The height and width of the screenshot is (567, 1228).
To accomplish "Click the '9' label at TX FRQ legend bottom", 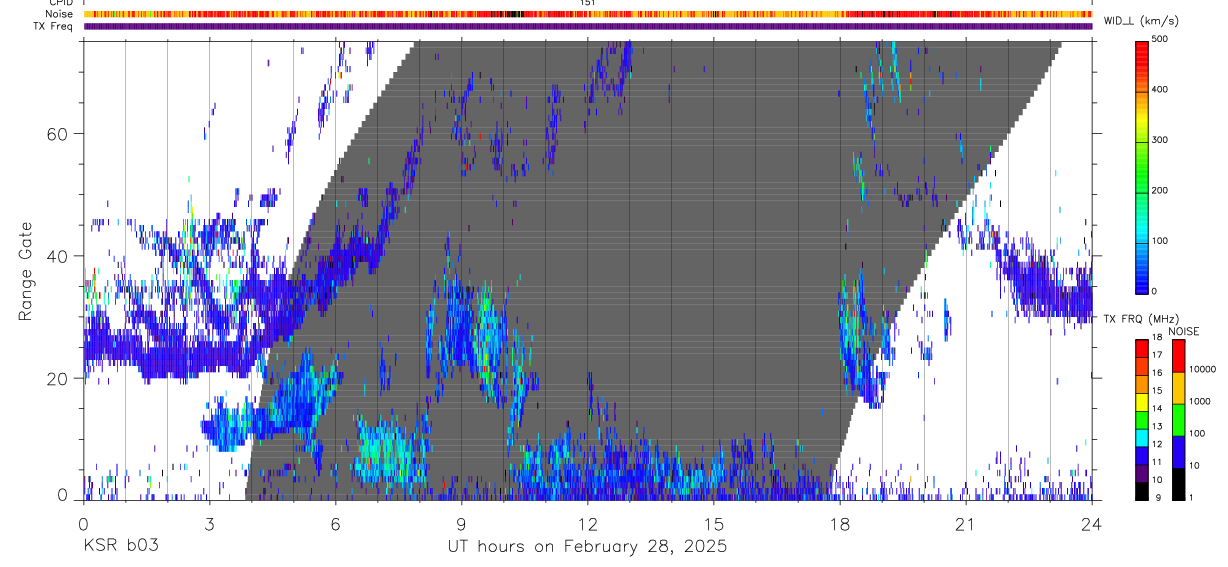I will click(1158, 497).
